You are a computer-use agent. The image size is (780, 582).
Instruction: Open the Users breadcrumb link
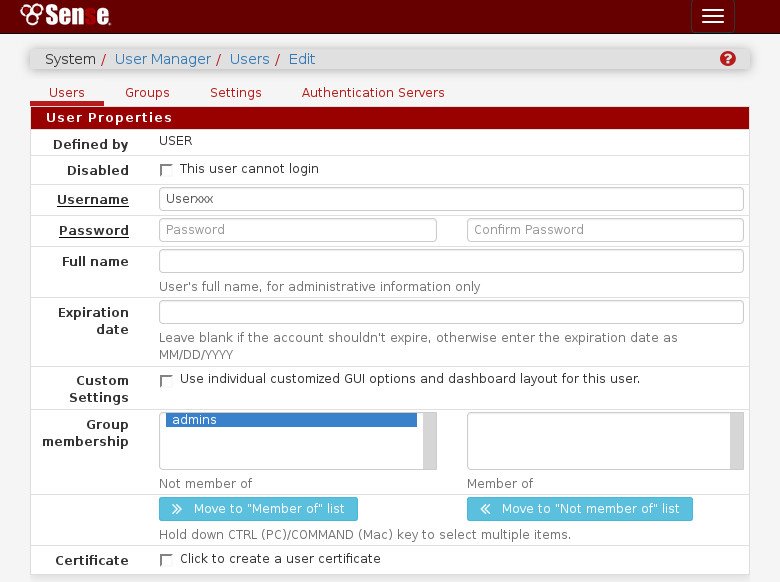(x=249, y=59)
